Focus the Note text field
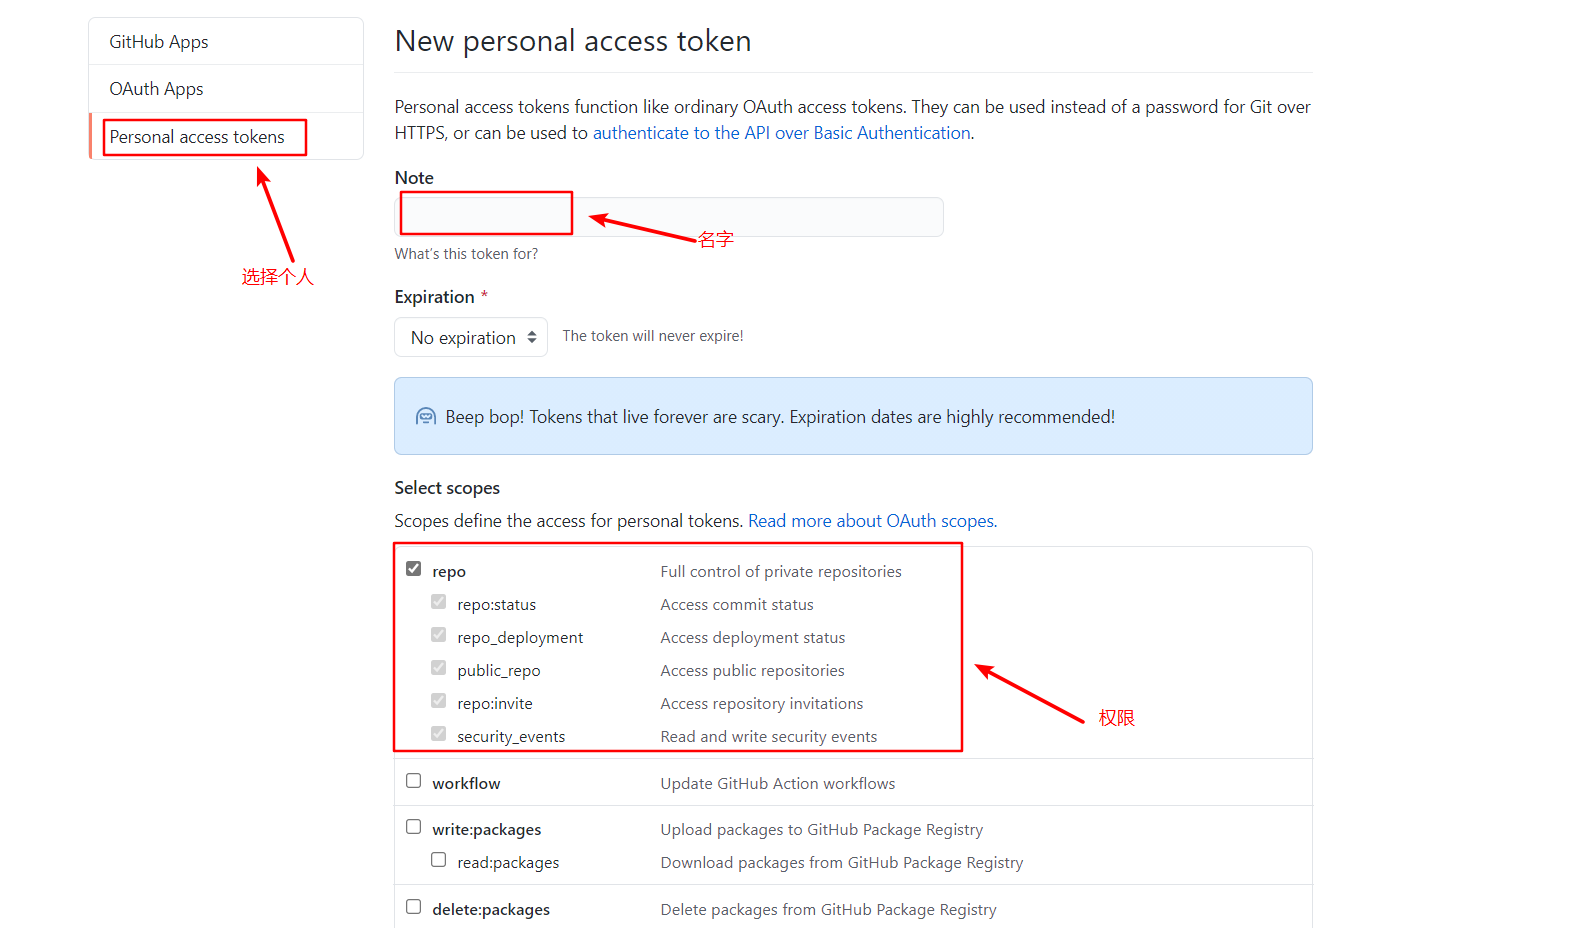The height and width of the screenshot is (928, 1587). (669, 217)
